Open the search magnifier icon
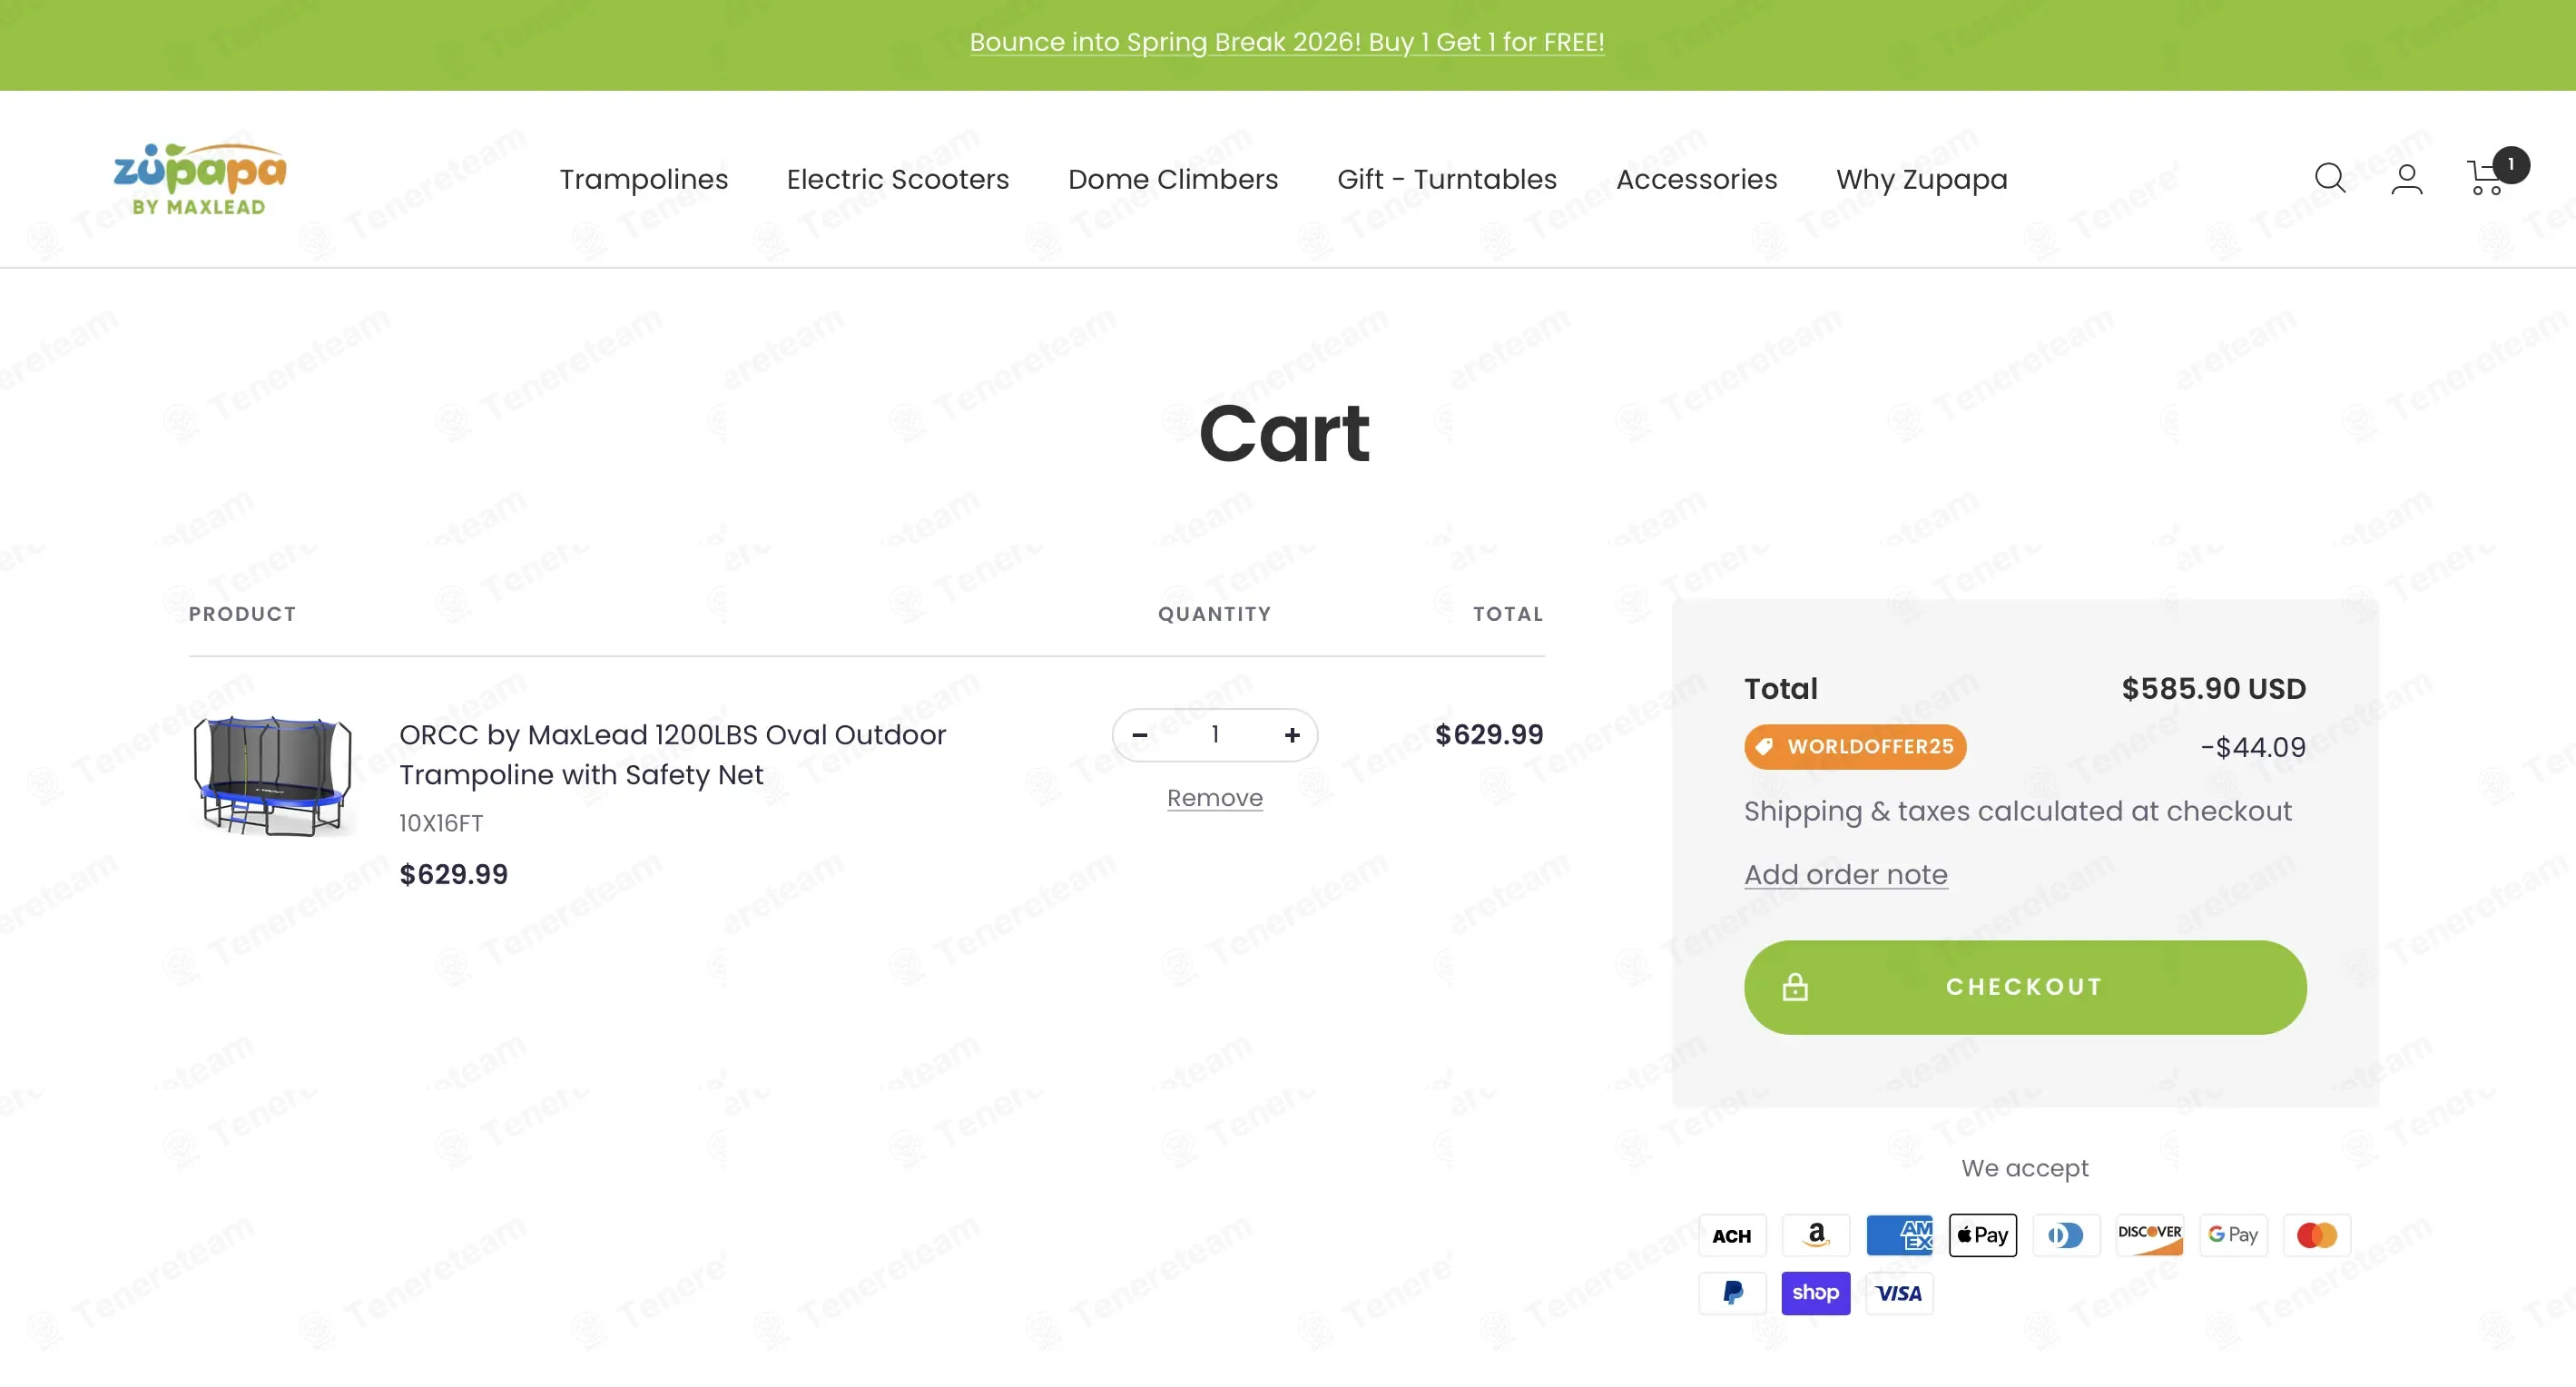The width and height of the screenshot is (2576, 1387). point(2329,178)
